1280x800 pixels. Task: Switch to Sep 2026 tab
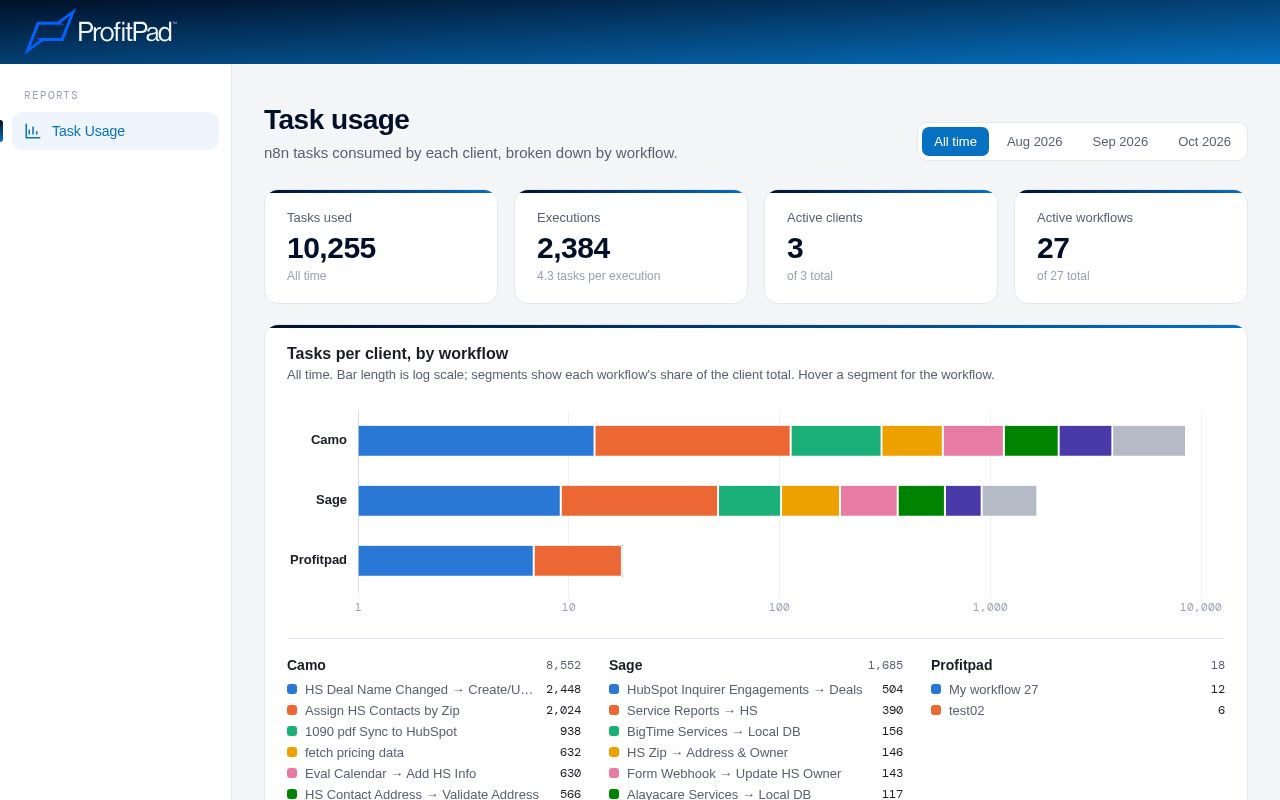(1120, 141)
